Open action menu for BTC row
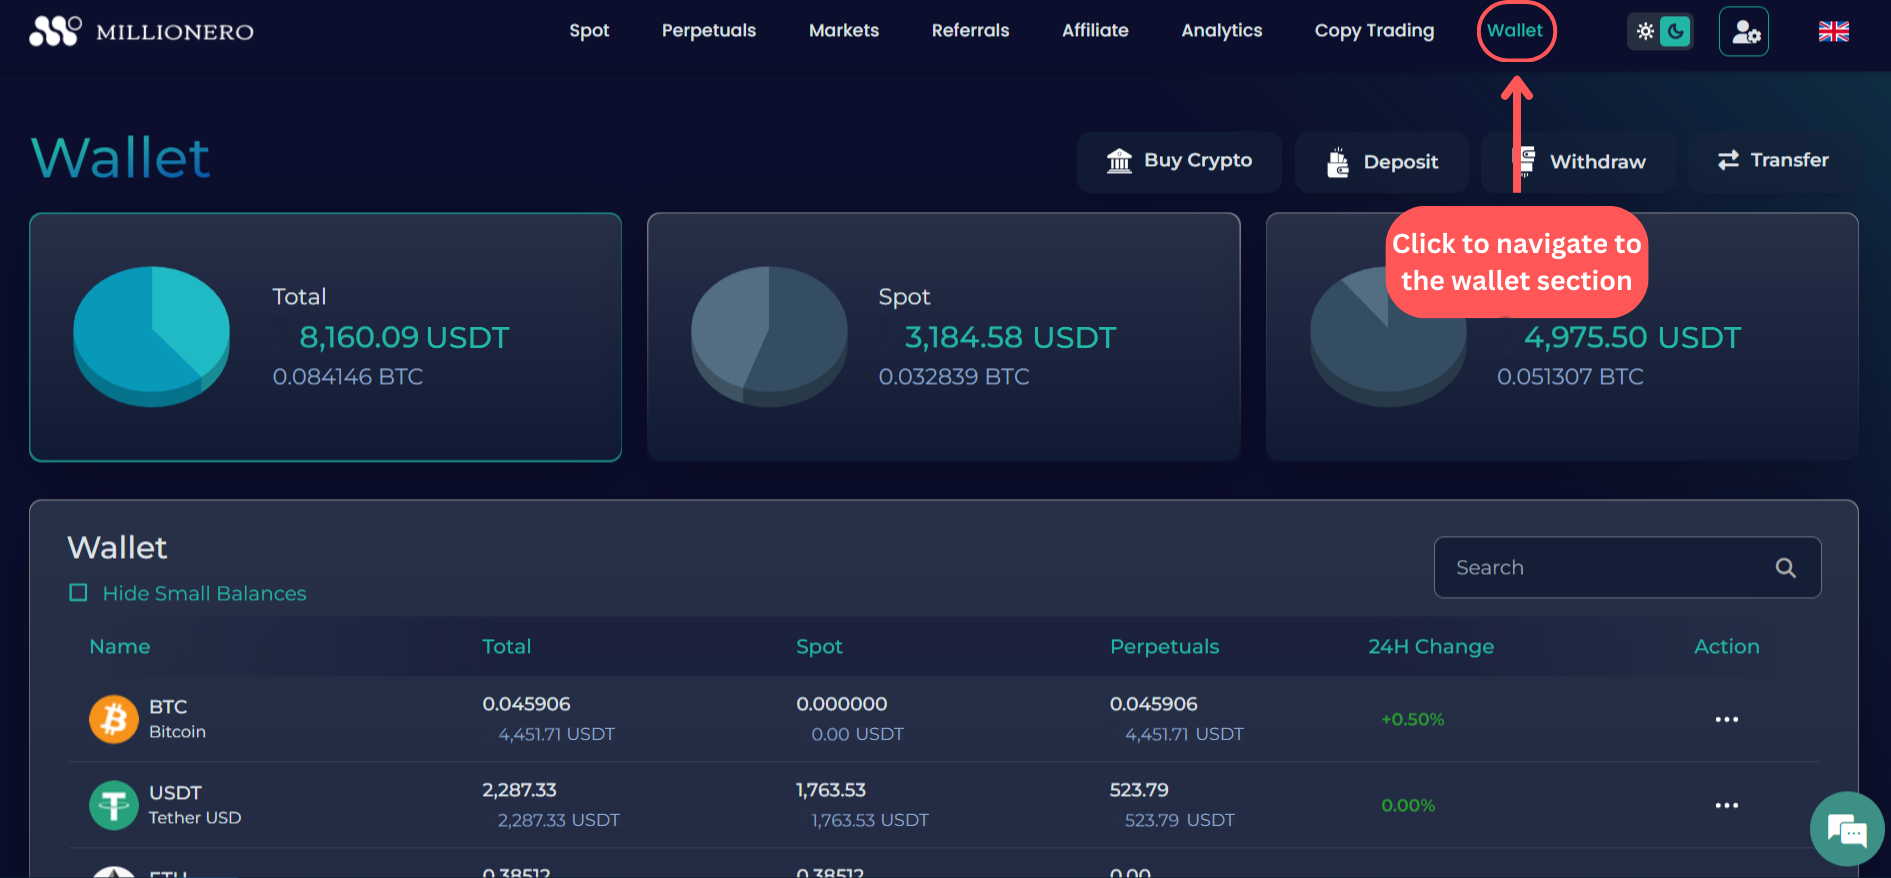Viewport: 1891px width, 878px height. [x=1726, y=719]
